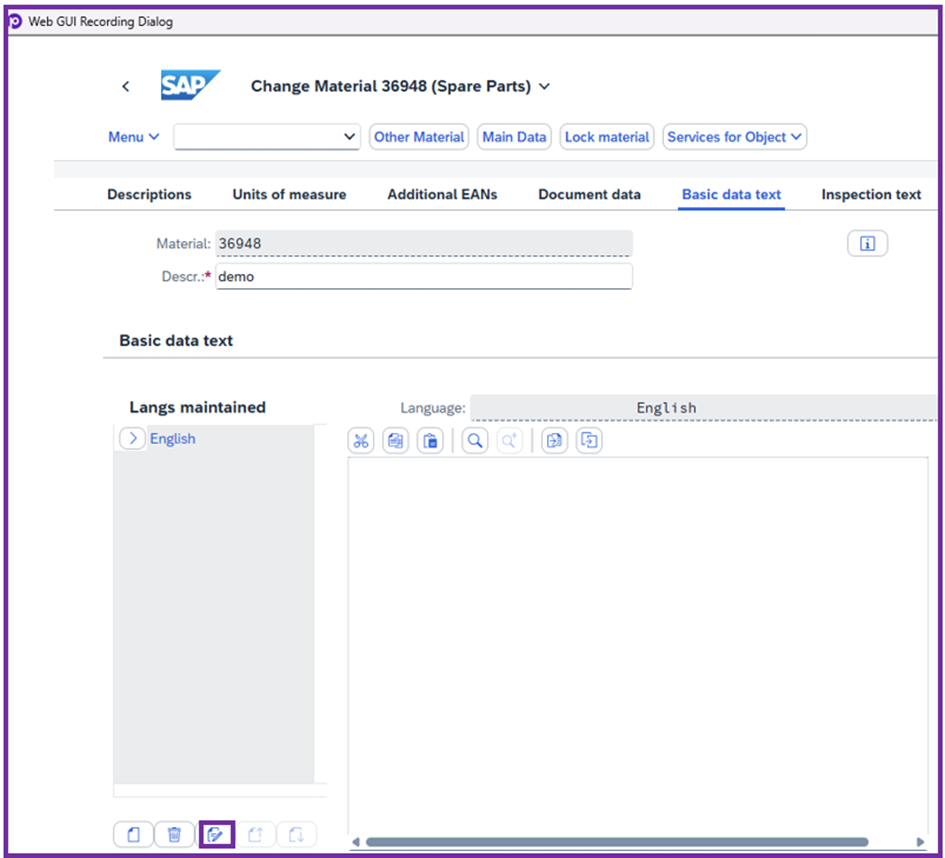
Task: Click the Copy icon in text toolbar
Action: pos(396,440)
